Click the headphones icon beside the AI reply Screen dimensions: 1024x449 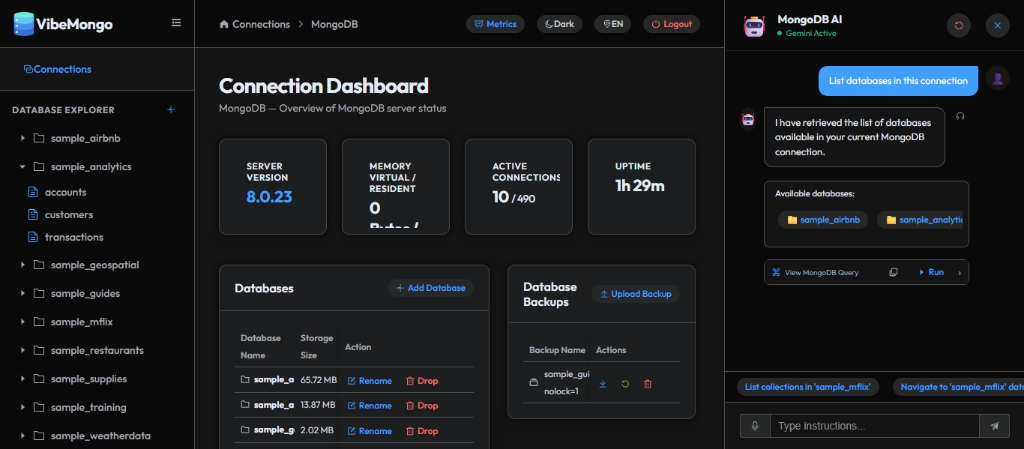point(959,116)
